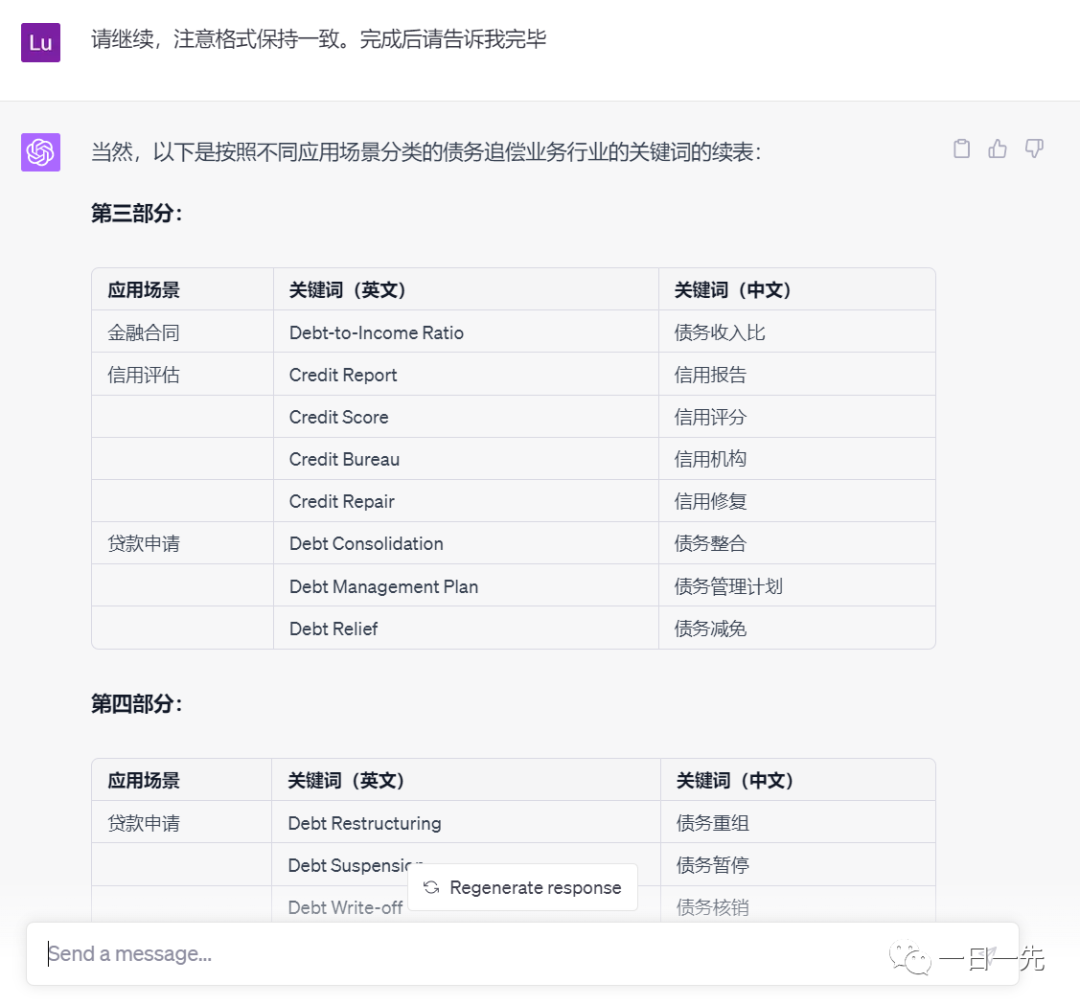The height and width of the screenshot is (1006, 1080).
Task: Click the ChatGPT logo avatar
Action: pos(41,152)
